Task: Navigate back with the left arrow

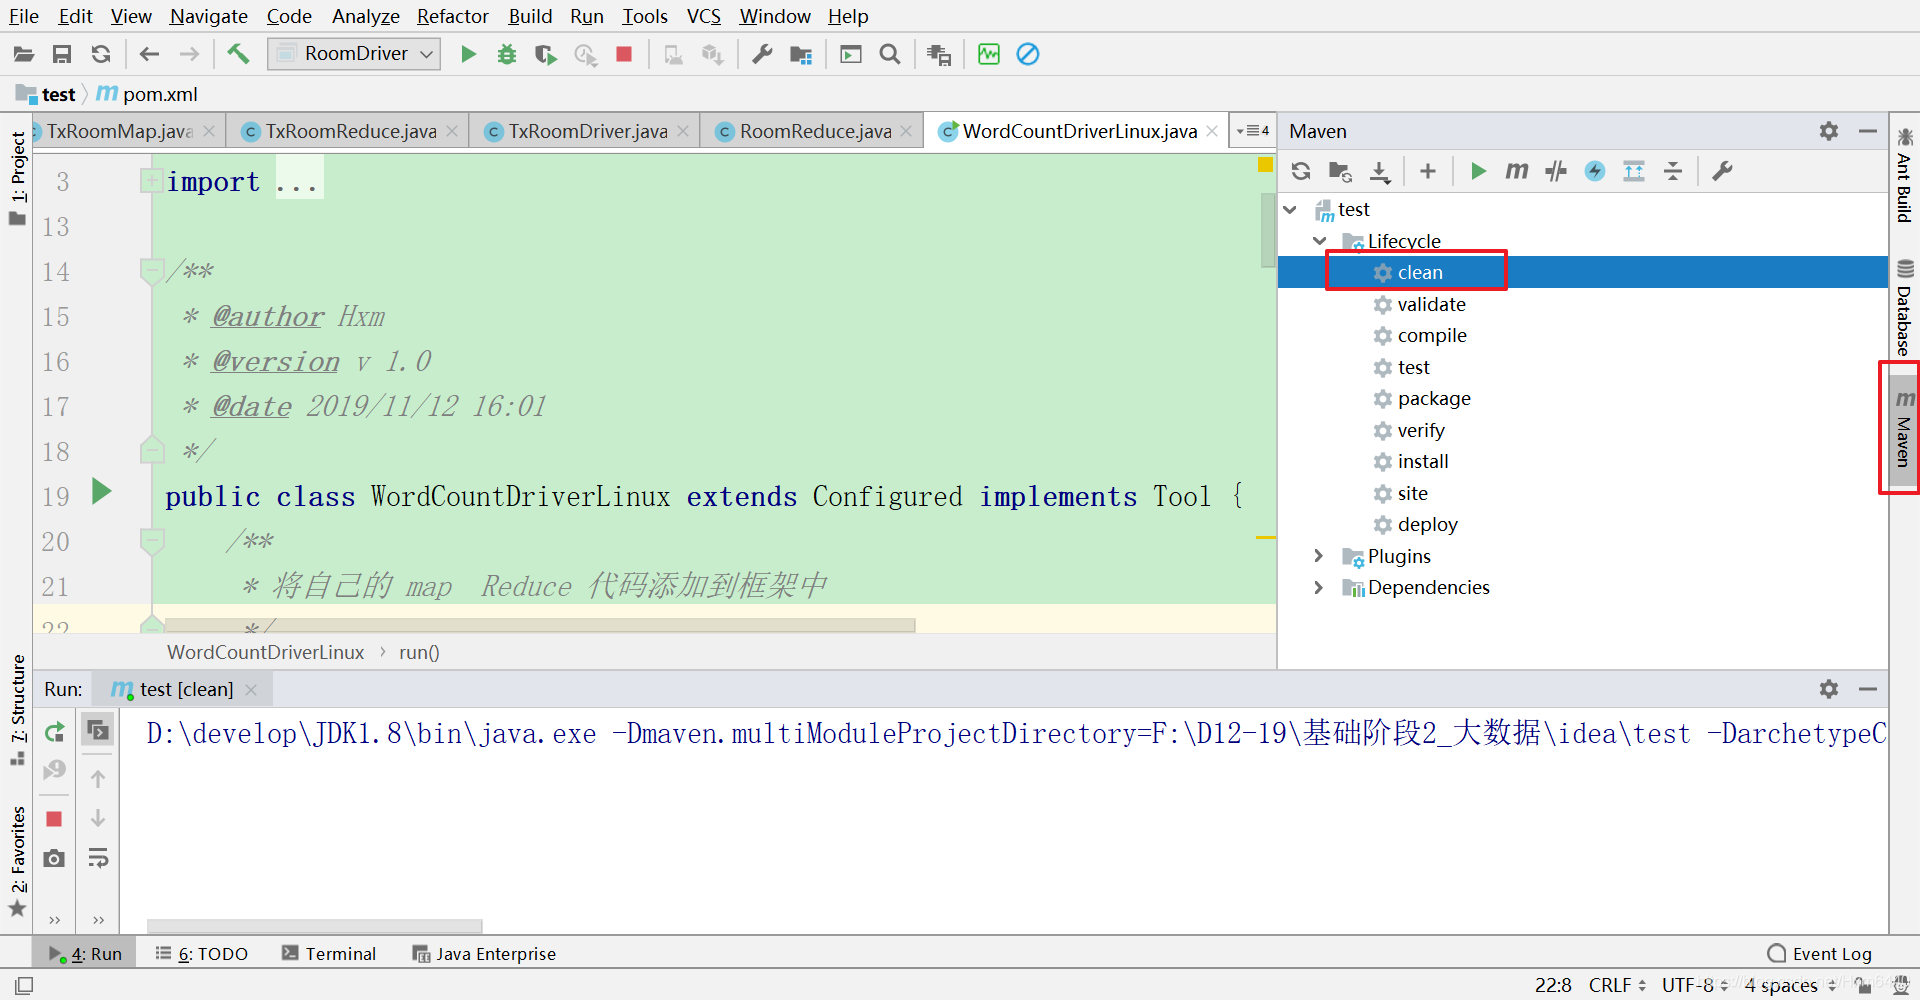Action: (150, 54)
